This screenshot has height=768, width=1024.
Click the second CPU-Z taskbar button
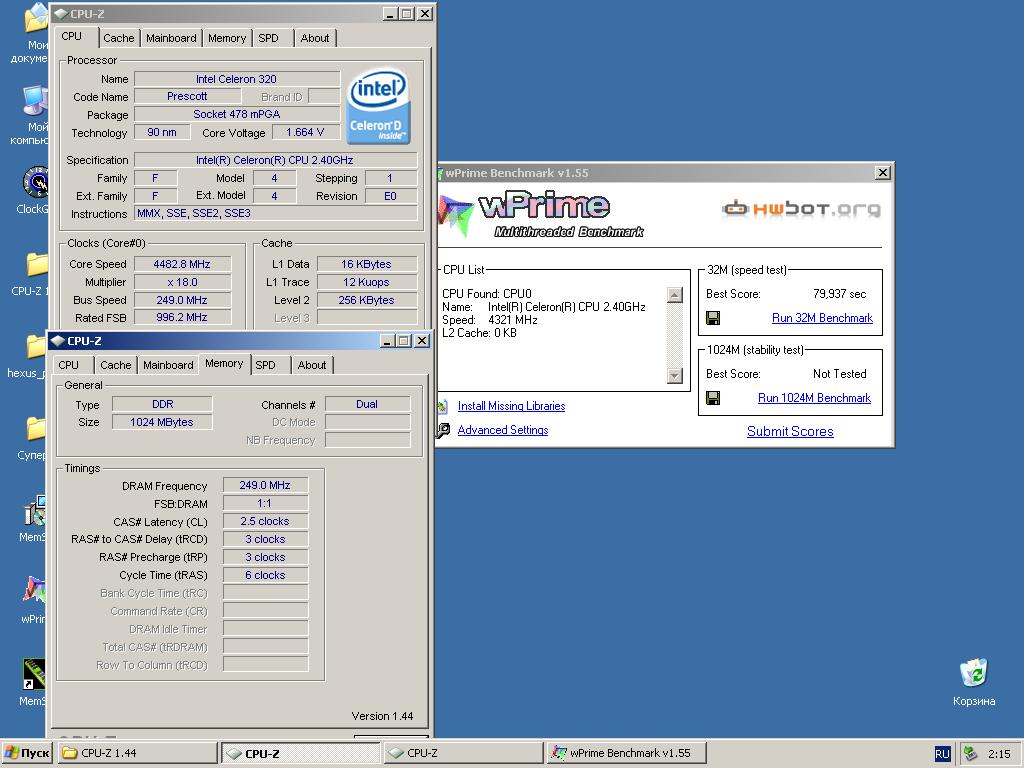coord(462,753)
